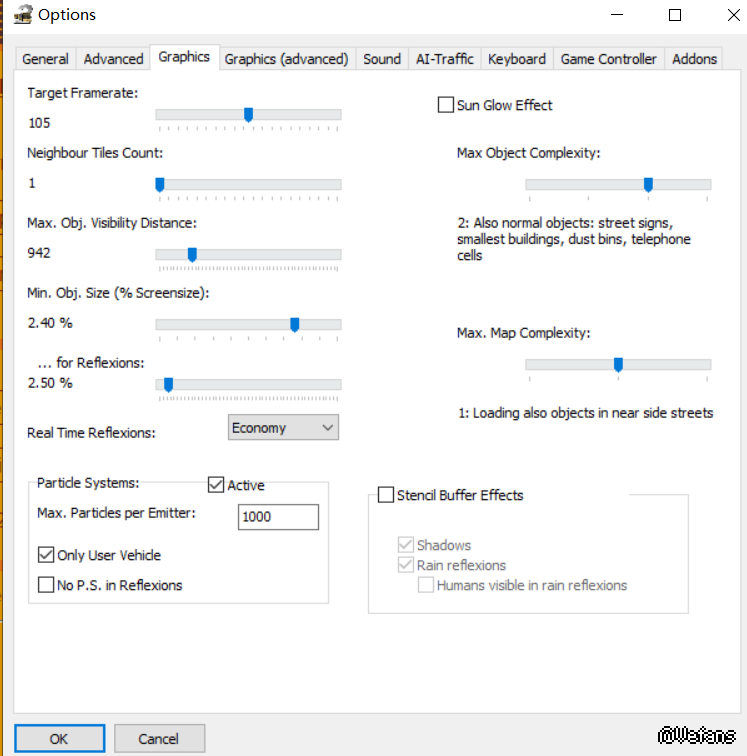Select the Graphics tab
This screenshot has height=756, width=747.
pos(184,57)
